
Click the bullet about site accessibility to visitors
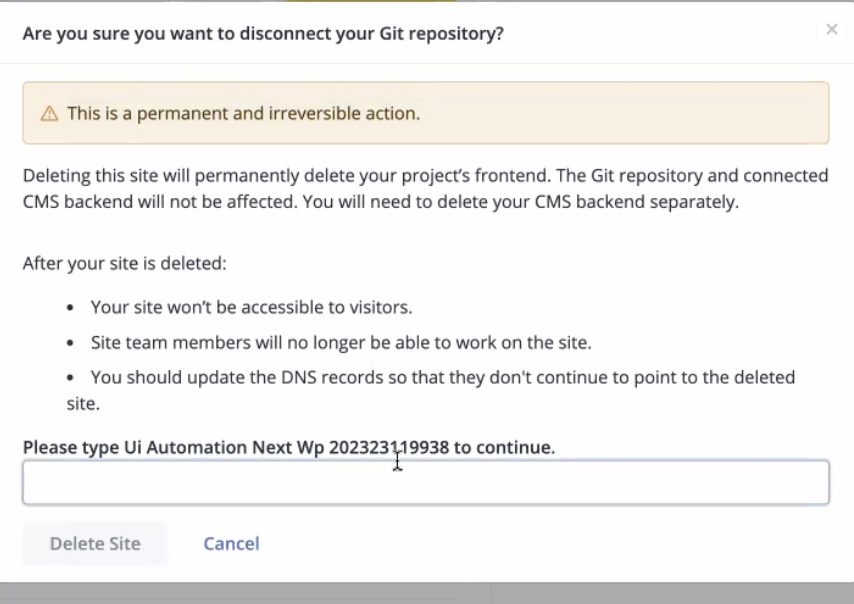tap(250, 307)
